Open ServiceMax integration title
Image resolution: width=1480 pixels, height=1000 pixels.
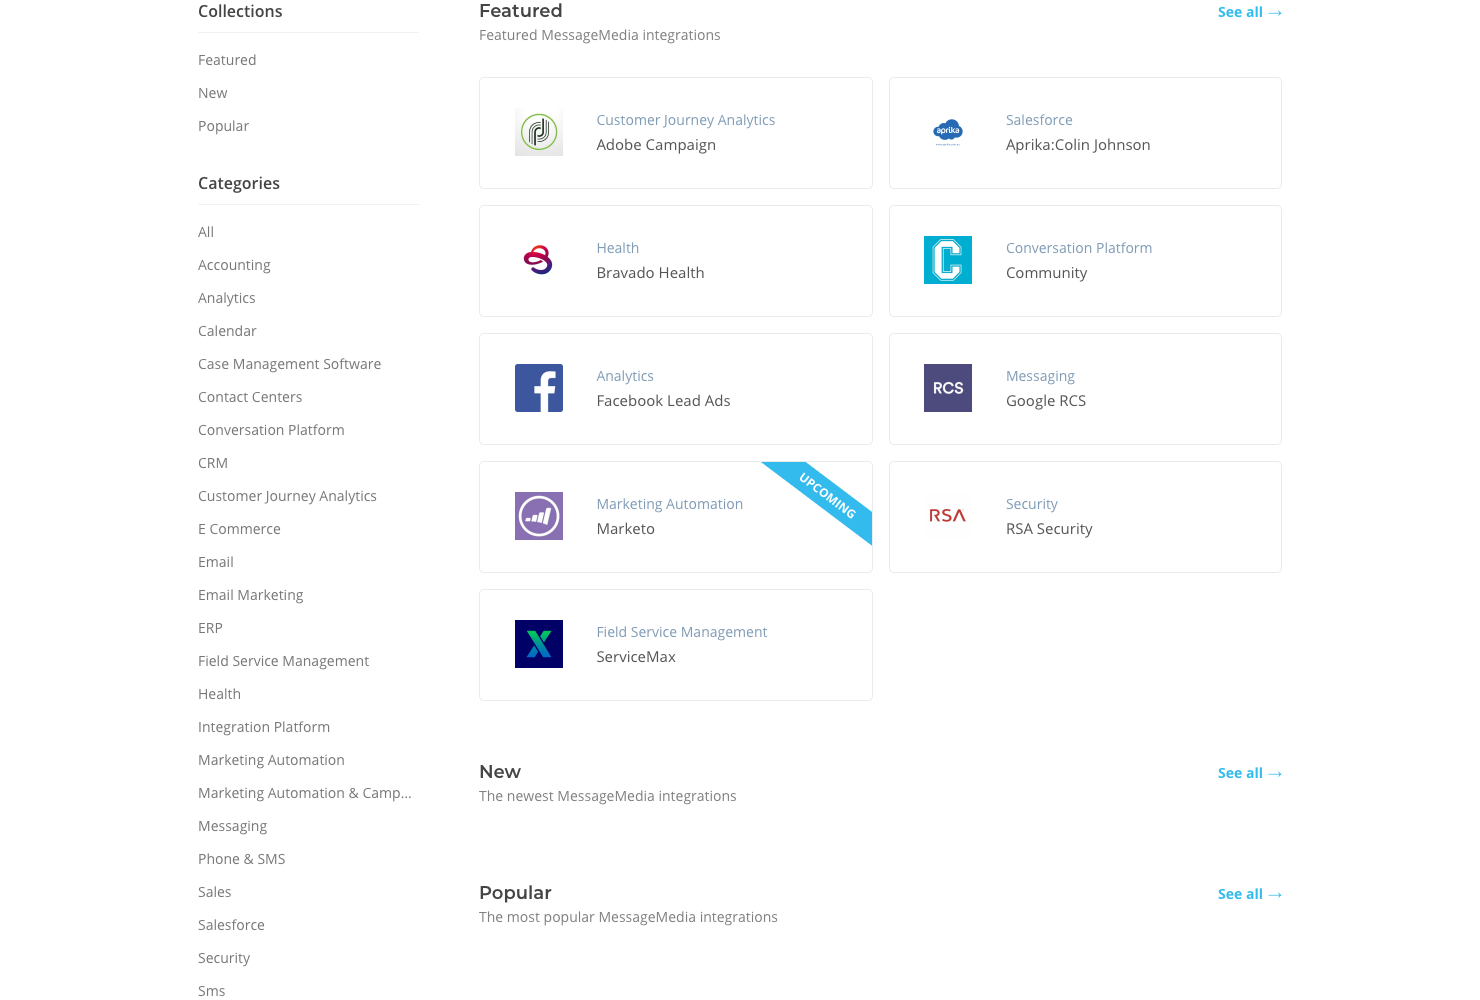point(636,657)
